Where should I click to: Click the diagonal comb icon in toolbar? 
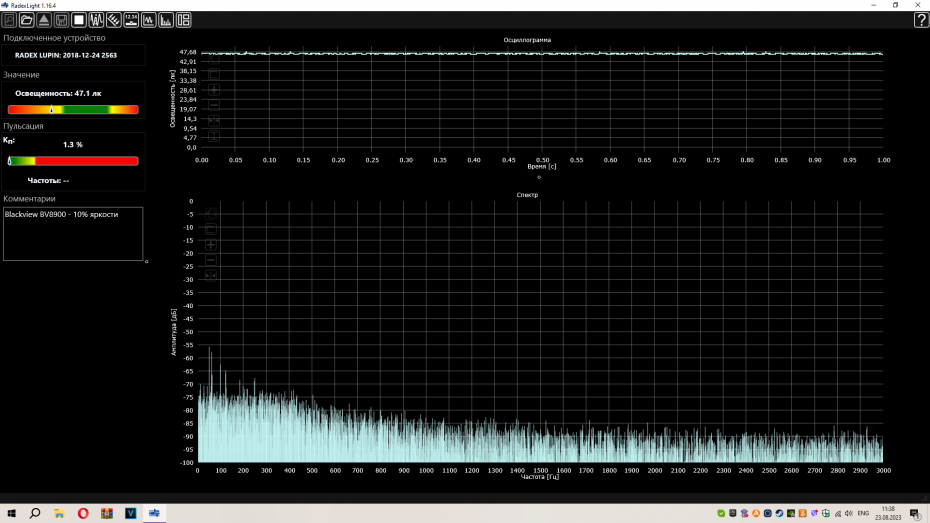pos(114,20)
